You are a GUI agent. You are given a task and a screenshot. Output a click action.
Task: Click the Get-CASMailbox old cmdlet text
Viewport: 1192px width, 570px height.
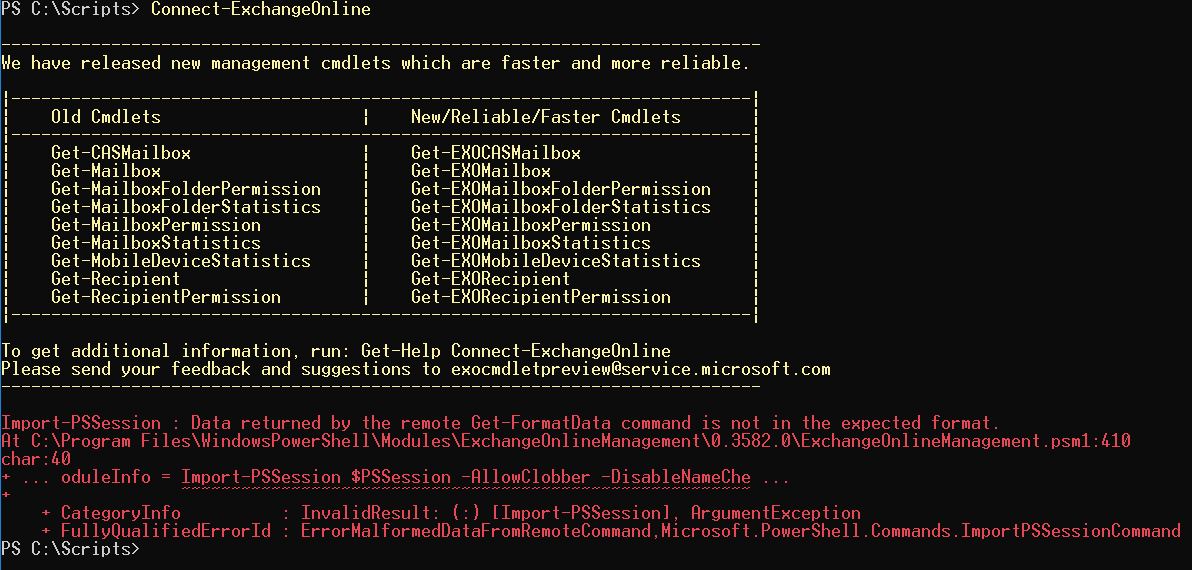[x=121, y=153]
